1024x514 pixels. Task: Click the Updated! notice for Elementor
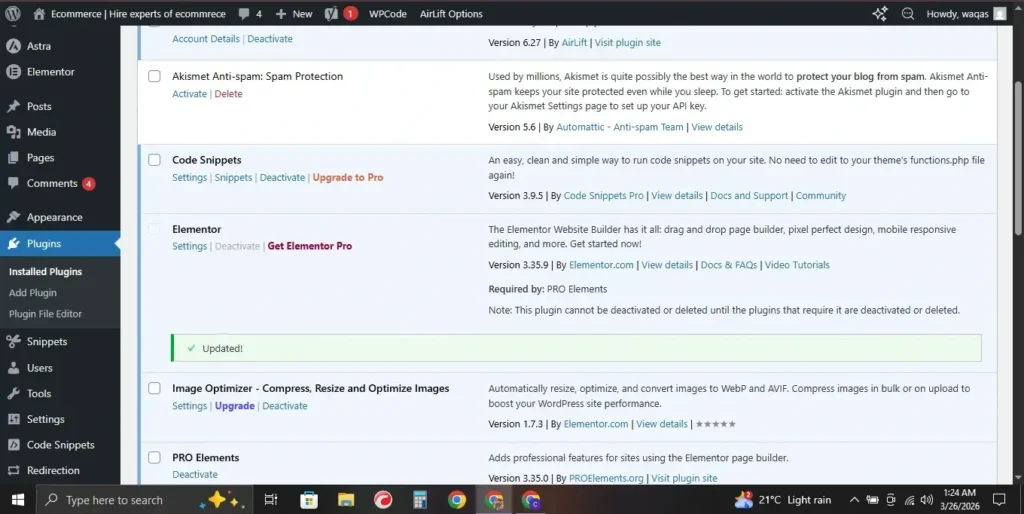pos(576,348)
